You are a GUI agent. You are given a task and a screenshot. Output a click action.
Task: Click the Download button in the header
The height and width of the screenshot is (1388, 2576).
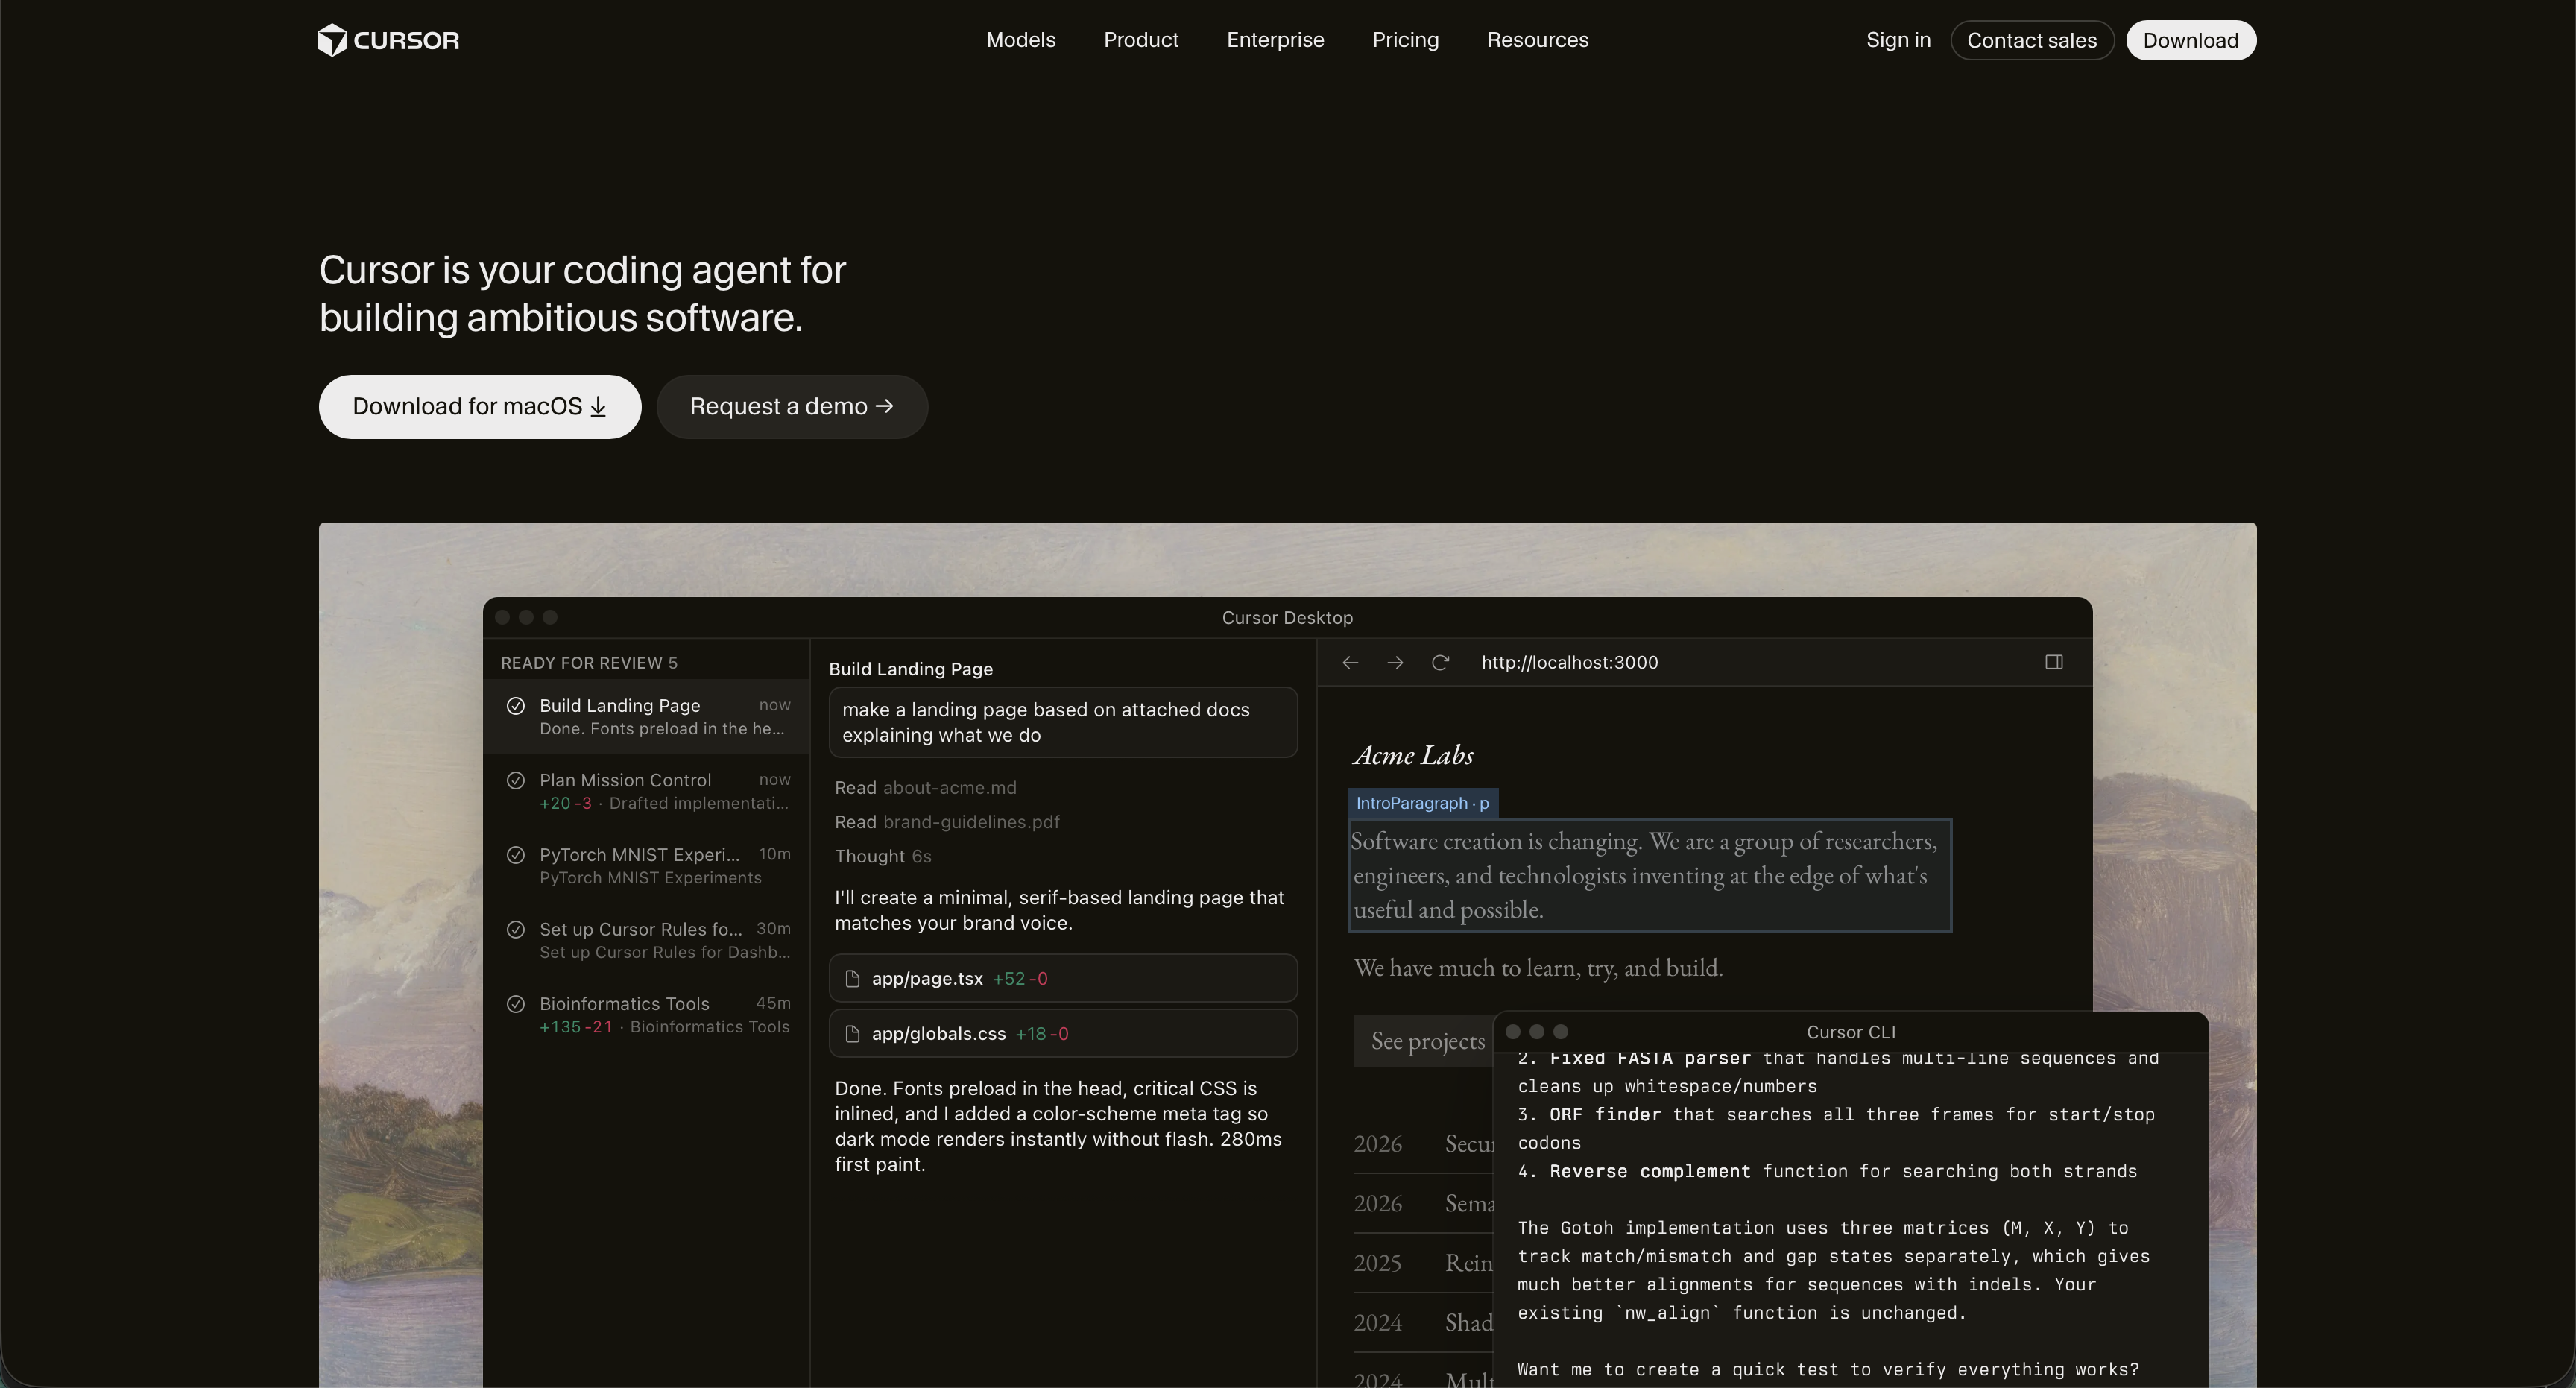click(x=2190, y=40)
